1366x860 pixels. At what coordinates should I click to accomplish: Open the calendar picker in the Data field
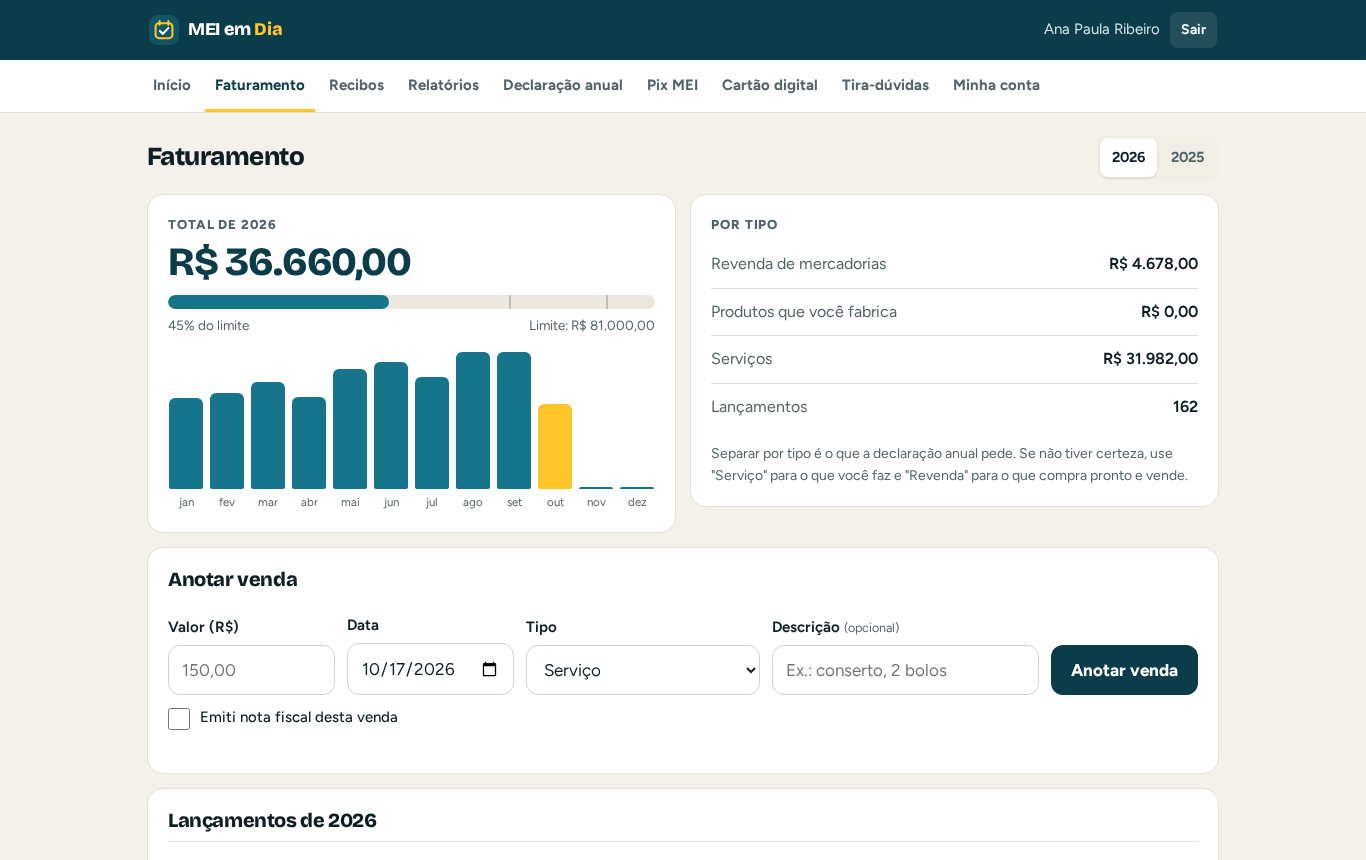(489, 670)
